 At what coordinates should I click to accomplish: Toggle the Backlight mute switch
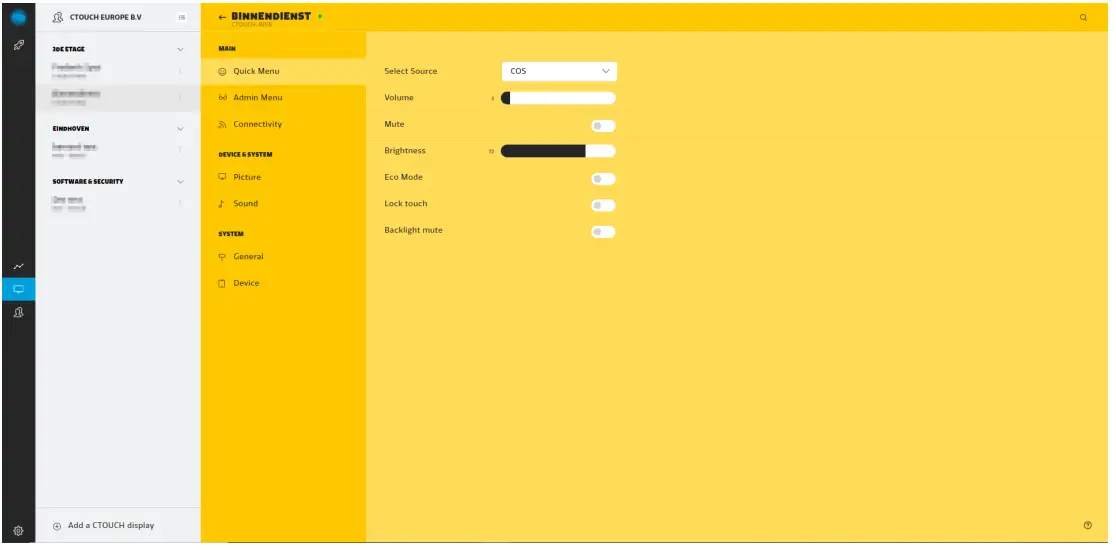tap(603, 232)
